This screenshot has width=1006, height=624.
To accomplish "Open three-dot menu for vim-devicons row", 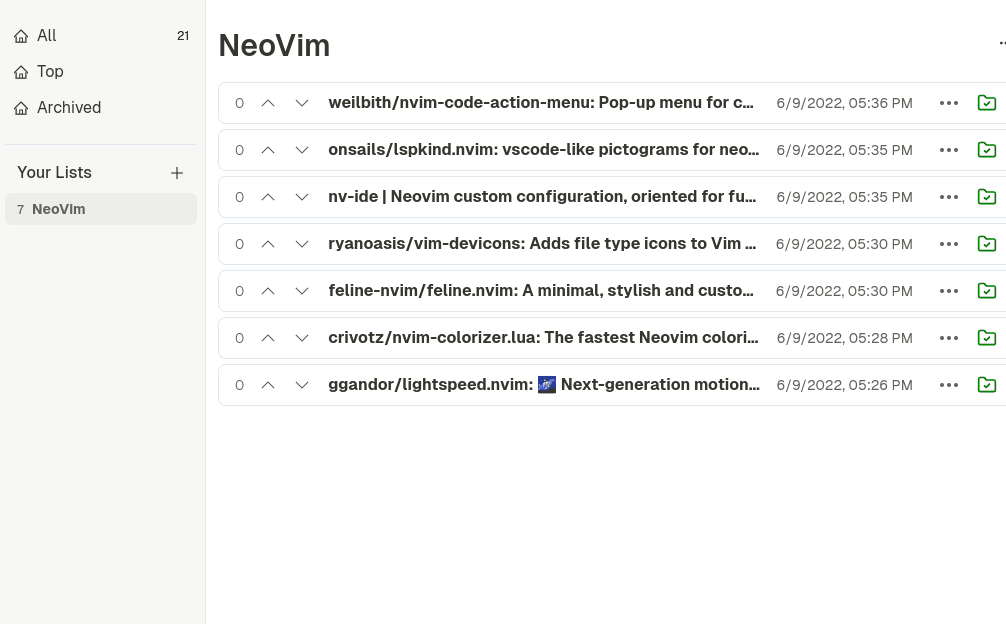I will click(x=949, y=244).
